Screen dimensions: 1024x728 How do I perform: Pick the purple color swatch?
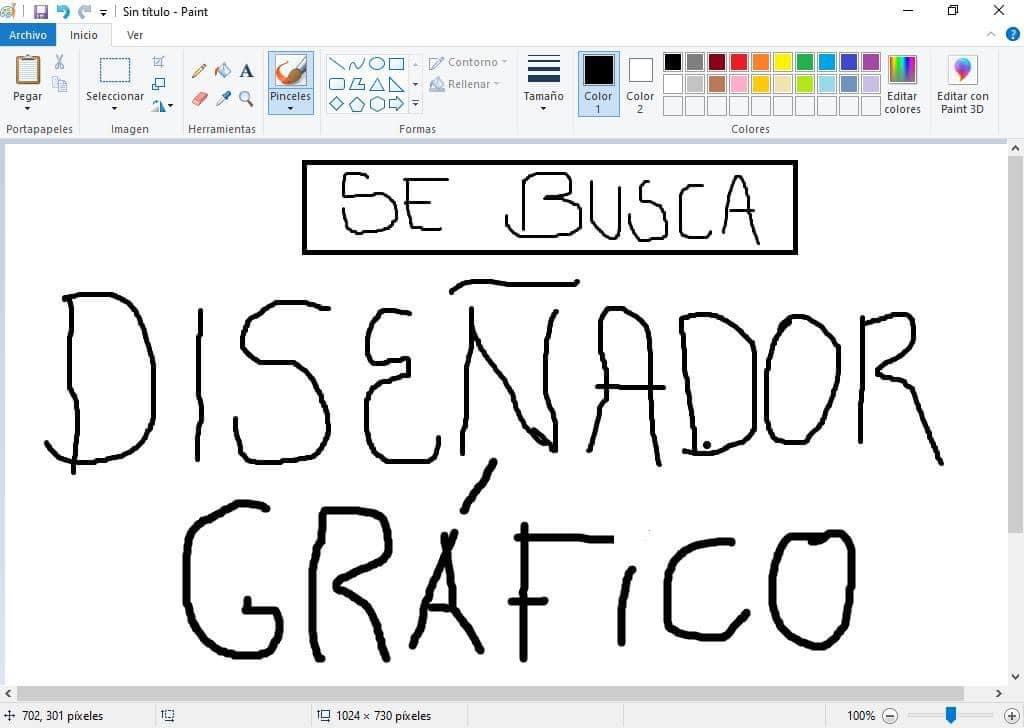pos(871,62)
